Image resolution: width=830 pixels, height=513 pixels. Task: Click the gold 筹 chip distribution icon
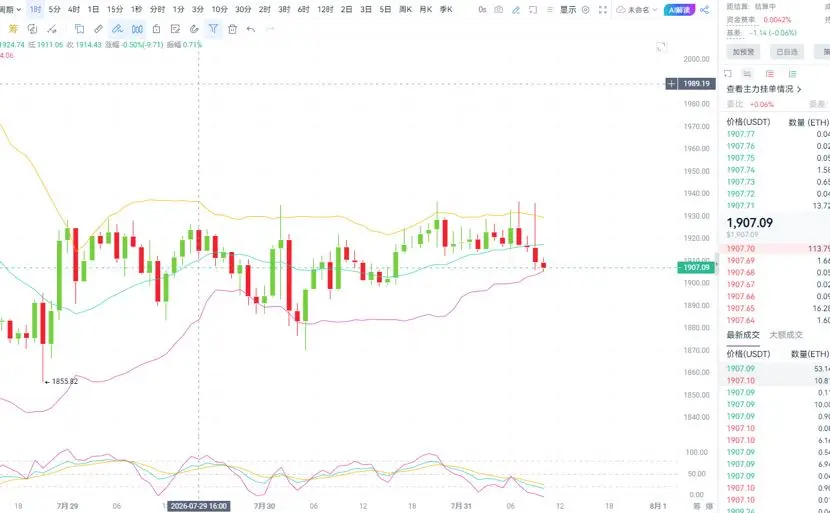[13, 29]
